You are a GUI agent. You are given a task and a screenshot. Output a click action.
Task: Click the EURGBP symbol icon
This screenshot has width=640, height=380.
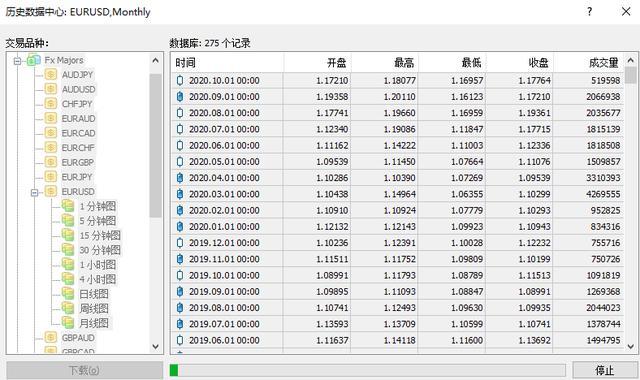51,162
